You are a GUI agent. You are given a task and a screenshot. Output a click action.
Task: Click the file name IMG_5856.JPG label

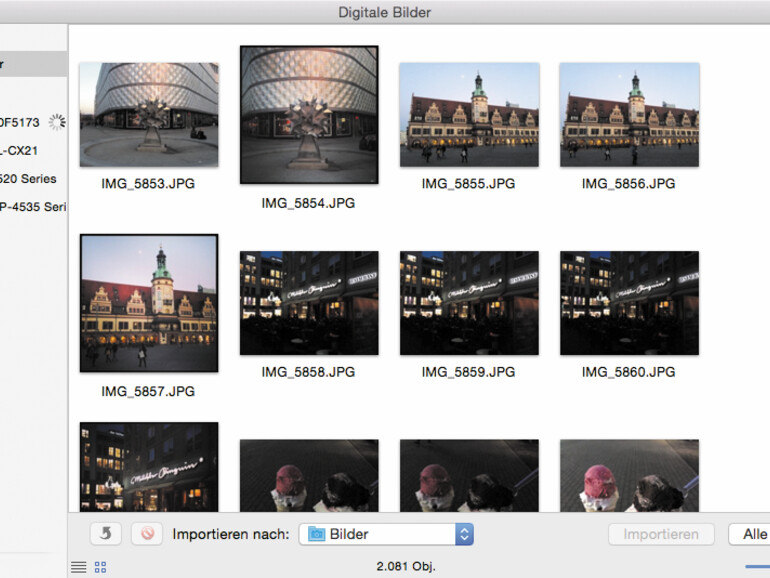click(629, 184)
